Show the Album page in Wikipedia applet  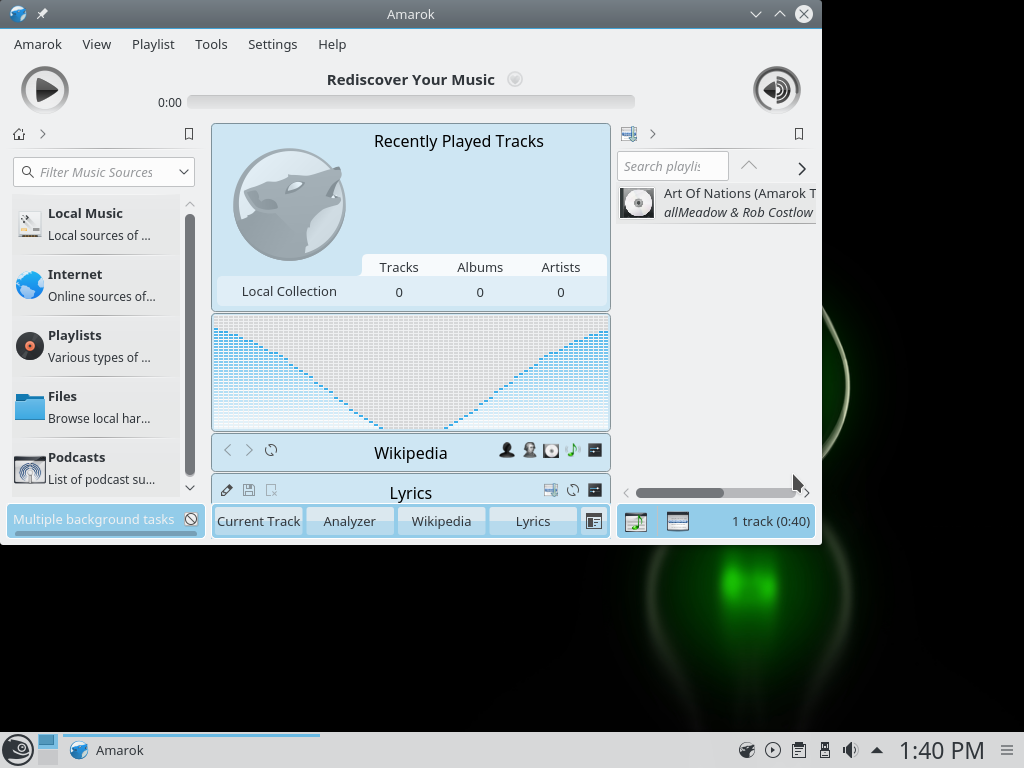tap(551, 451)
